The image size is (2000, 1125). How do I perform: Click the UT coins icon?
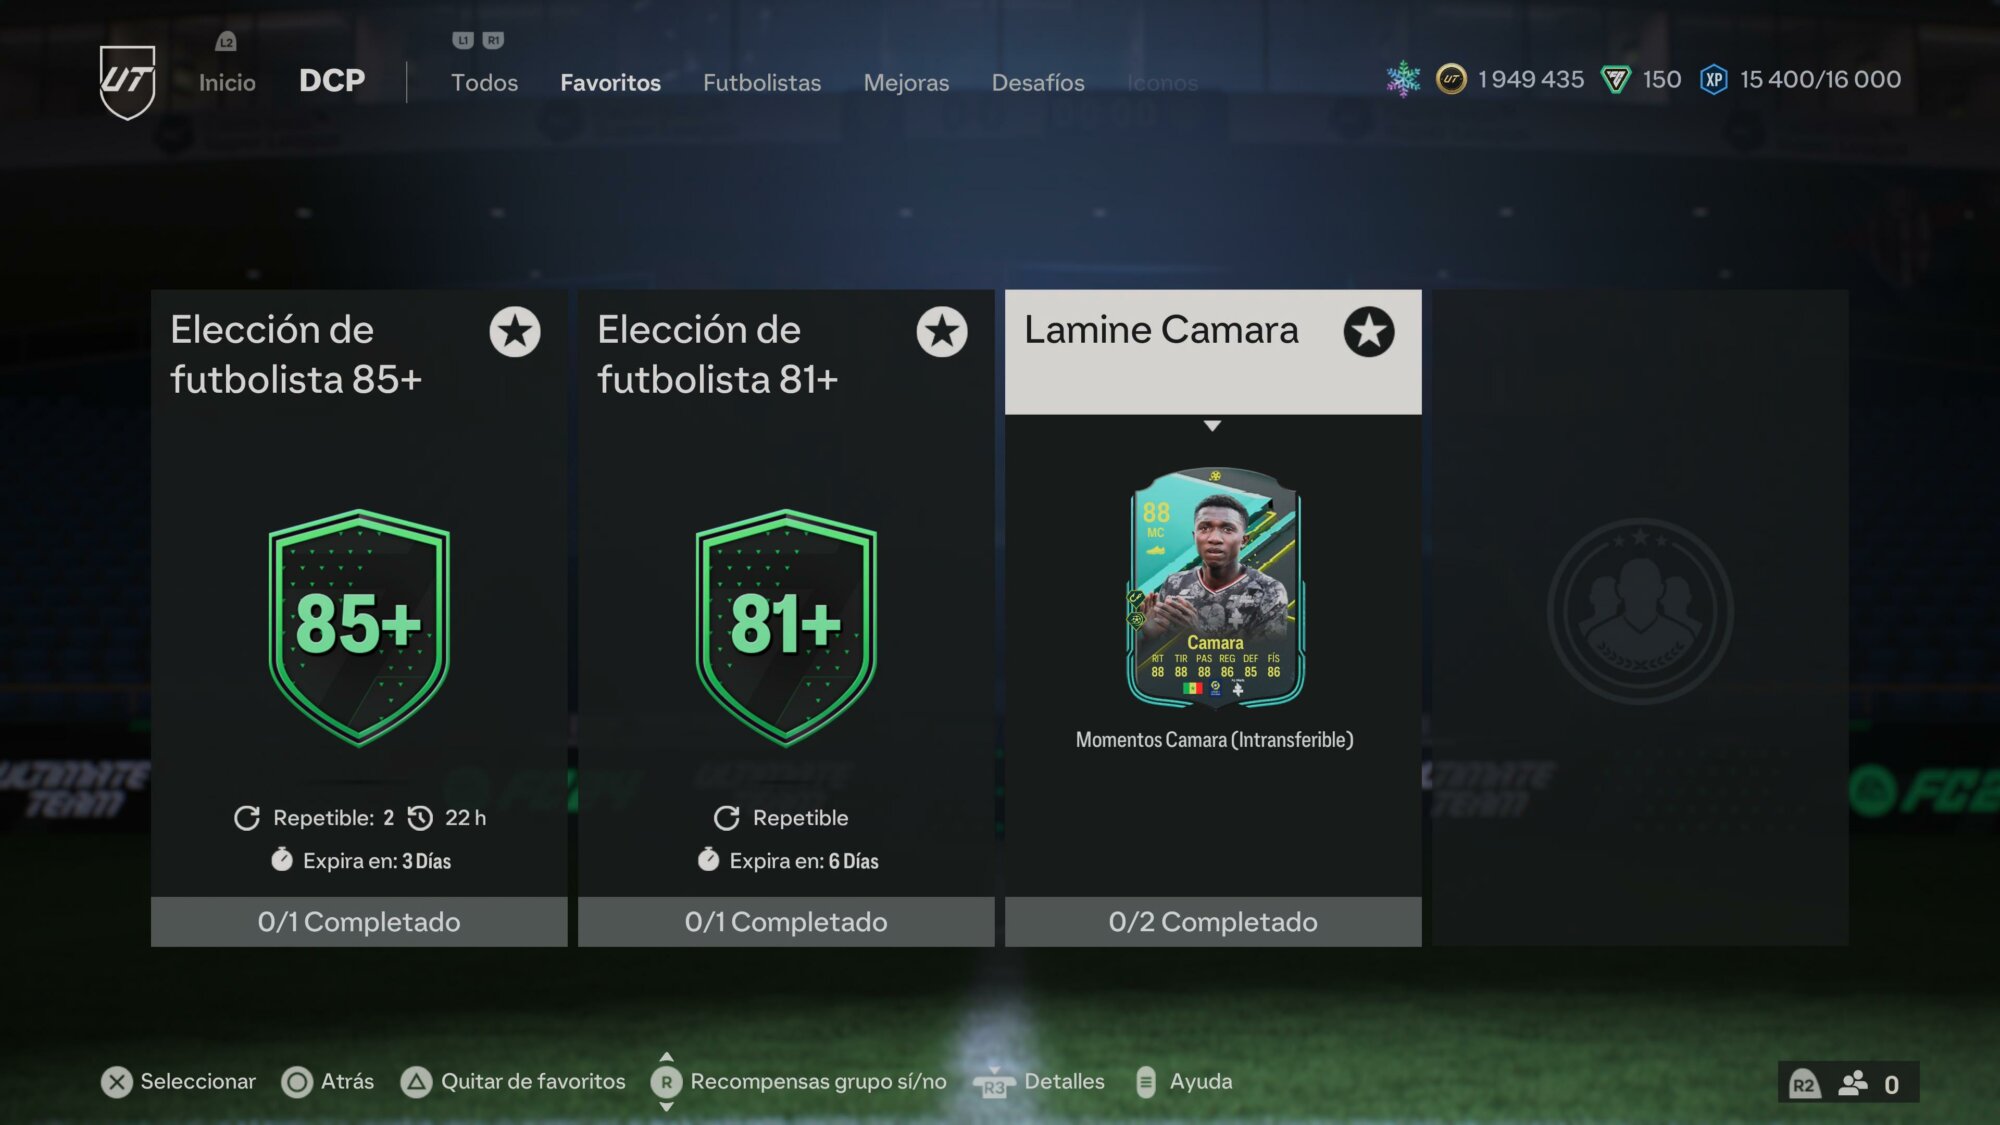coord(1451,79)
